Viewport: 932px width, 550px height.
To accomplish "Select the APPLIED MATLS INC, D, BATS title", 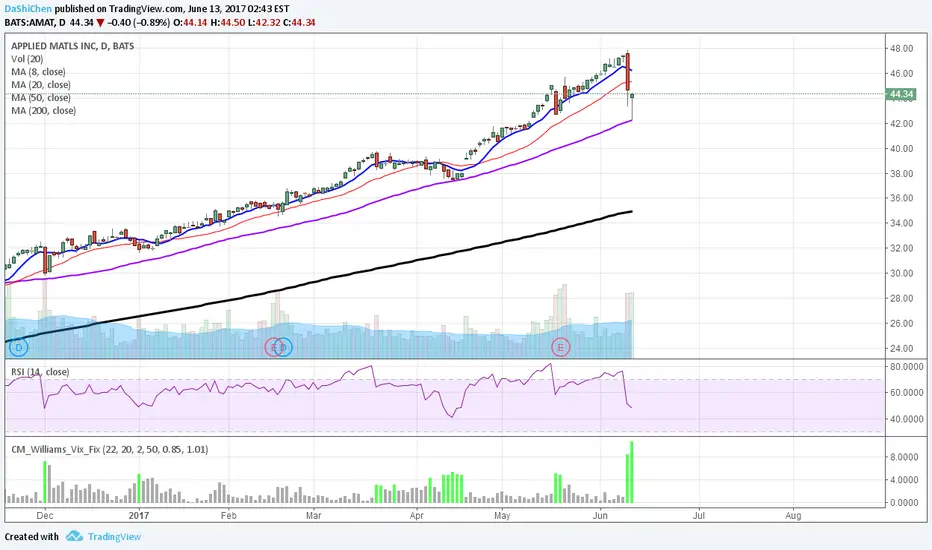I will 73,46.
